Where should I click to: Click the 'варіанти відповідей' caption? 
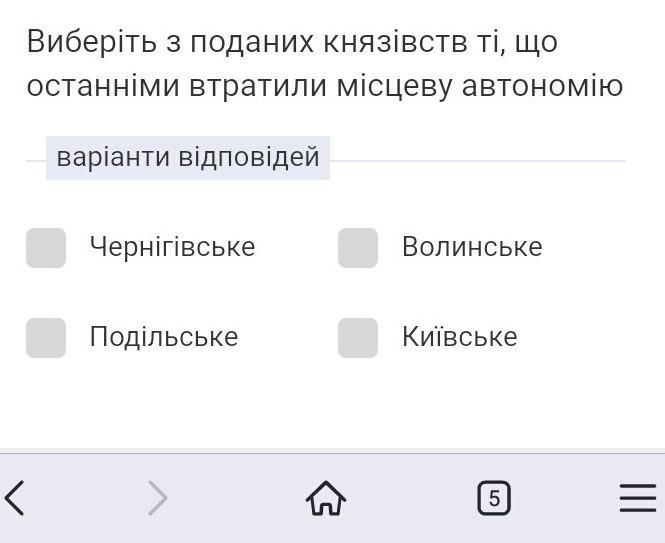click(188, 158)
